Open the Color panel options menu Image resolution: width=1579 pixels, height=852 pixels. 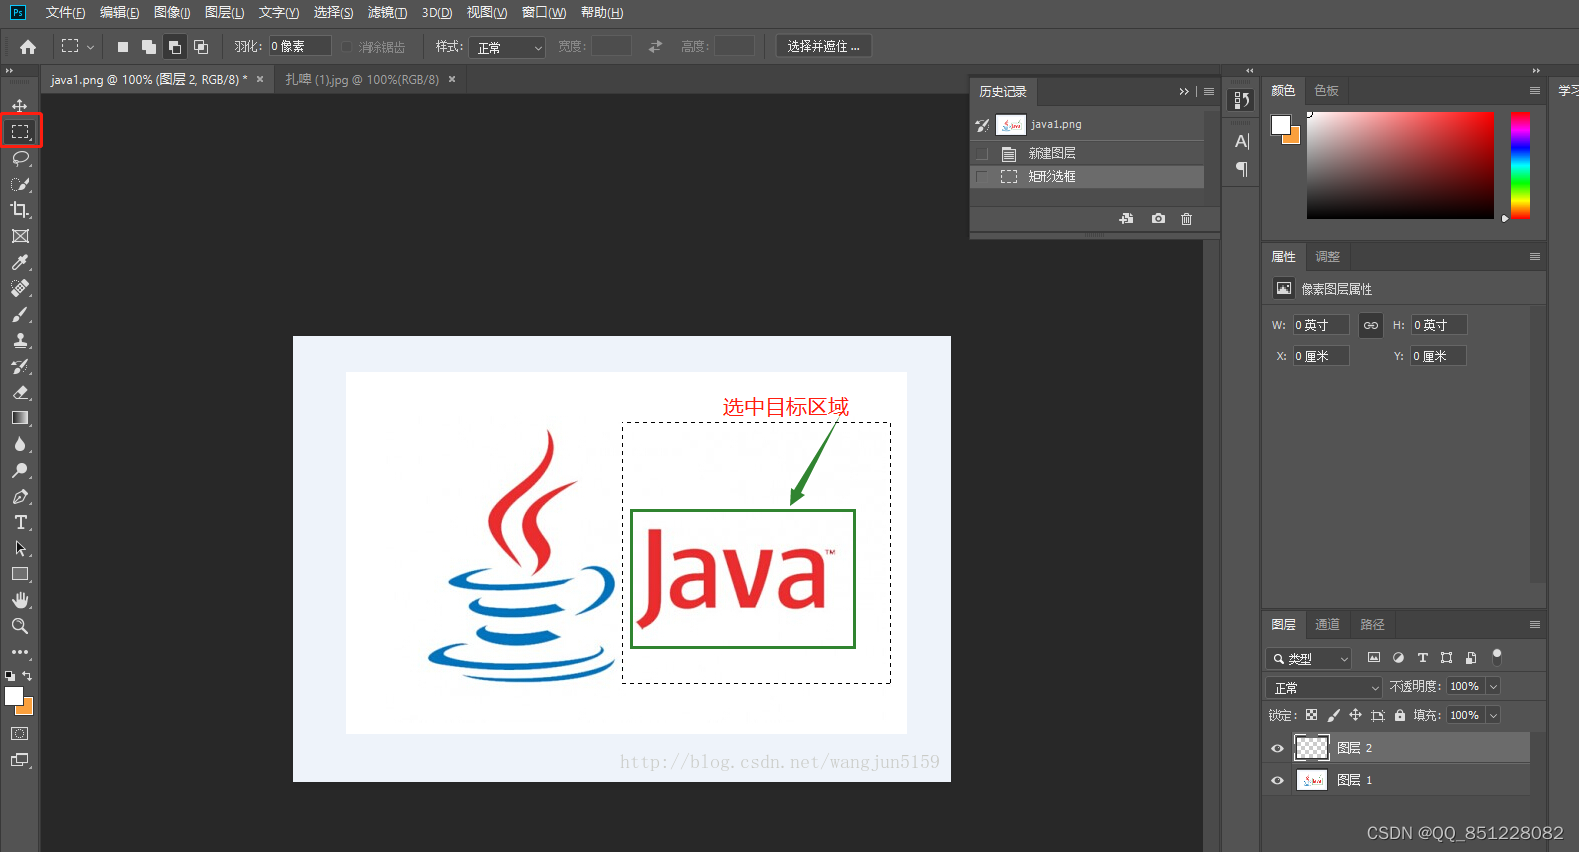coord(1535,91)
